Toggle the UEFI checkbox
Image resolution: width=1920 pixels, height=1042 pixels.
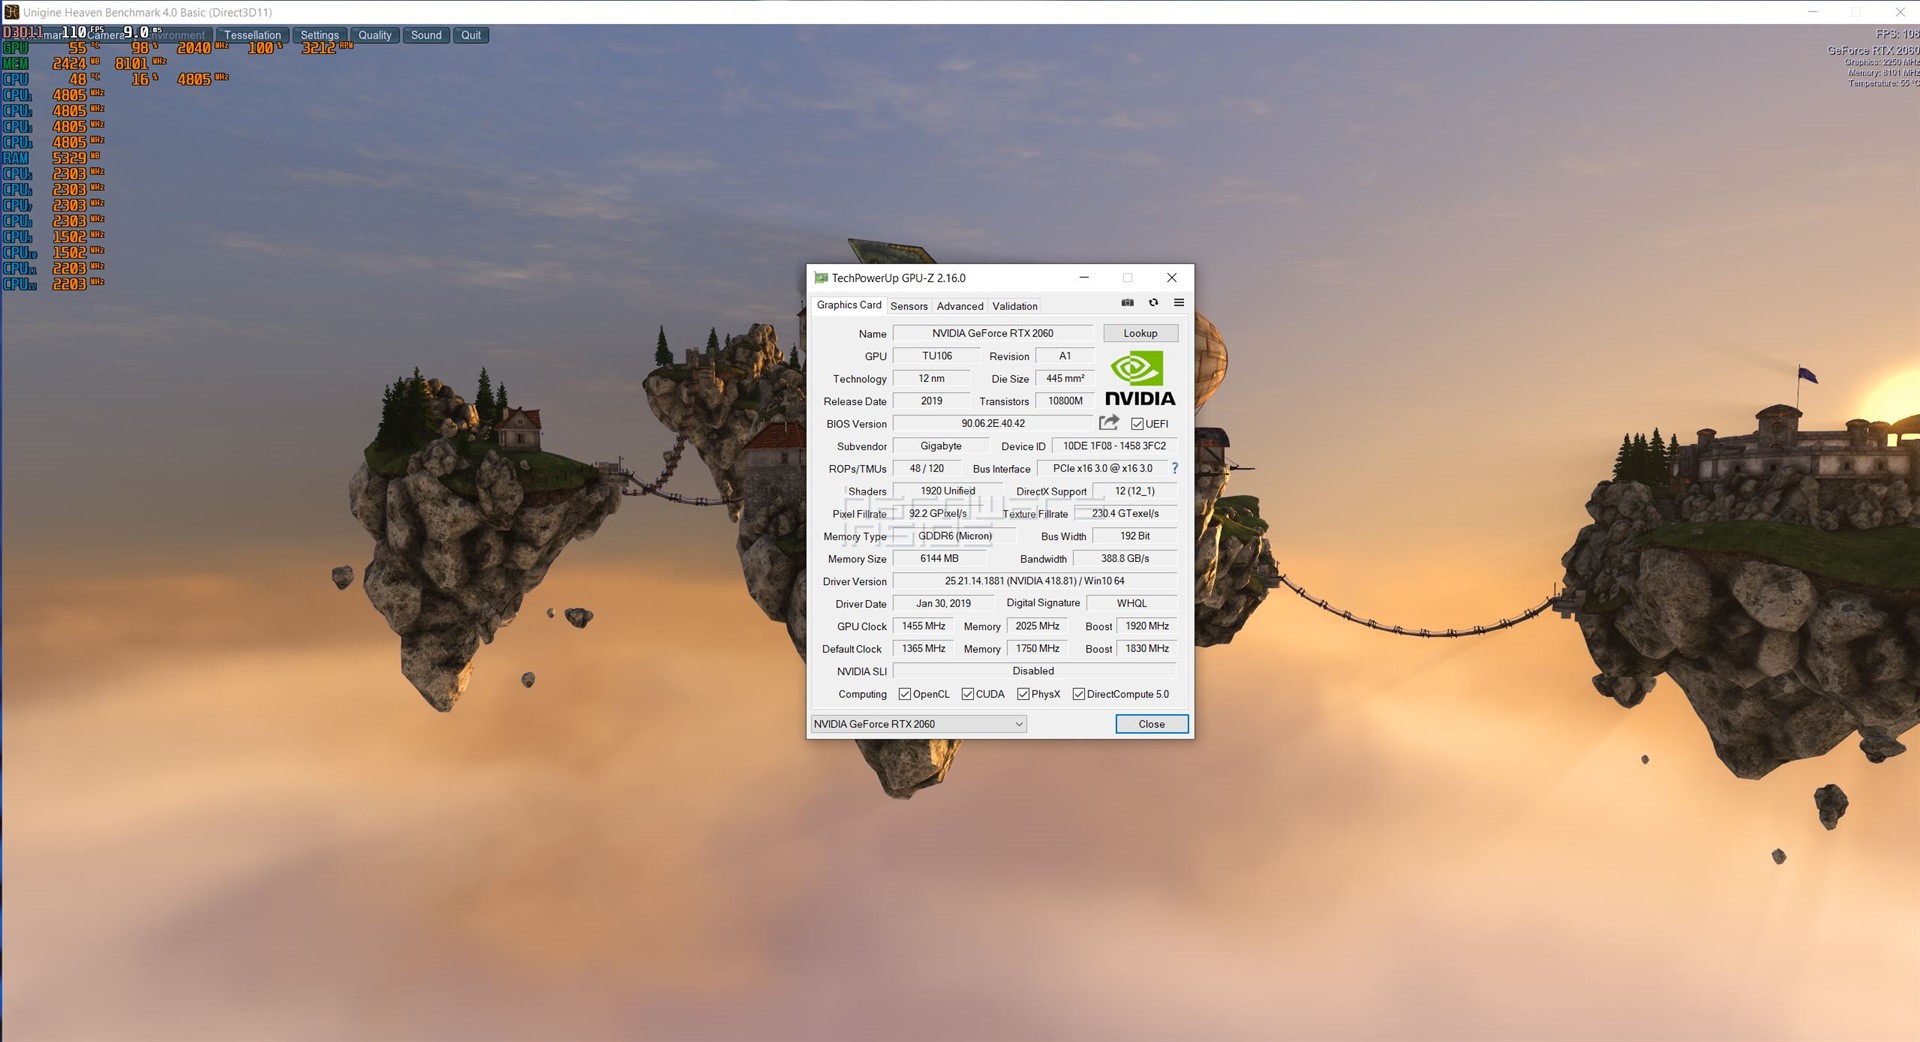1137,424
